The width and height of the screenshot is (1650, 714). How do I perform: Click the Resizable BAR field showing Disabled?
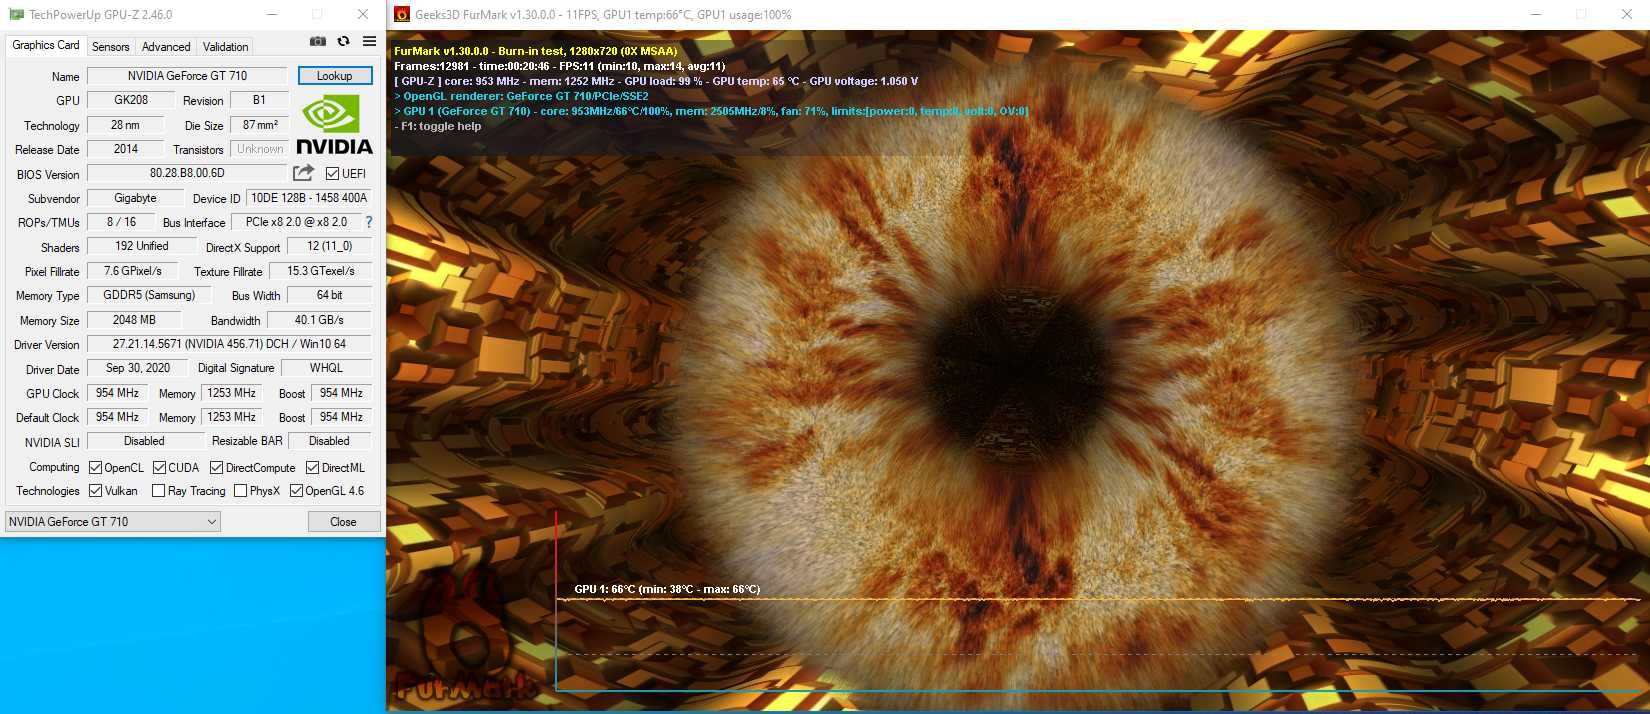tap(329, 441)
